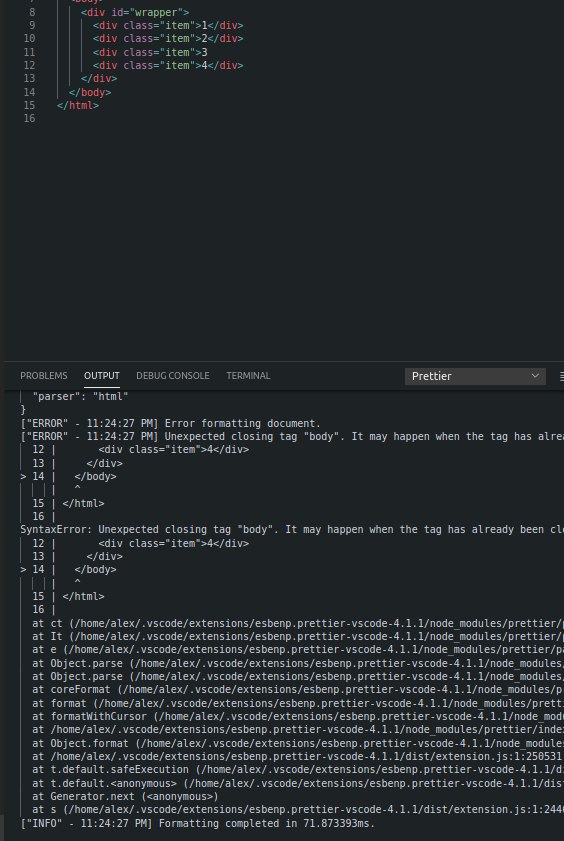Screen dimensions: 564x841
Task: Click line number 16 in editor gutter
Action: click(x=29, y=119)
